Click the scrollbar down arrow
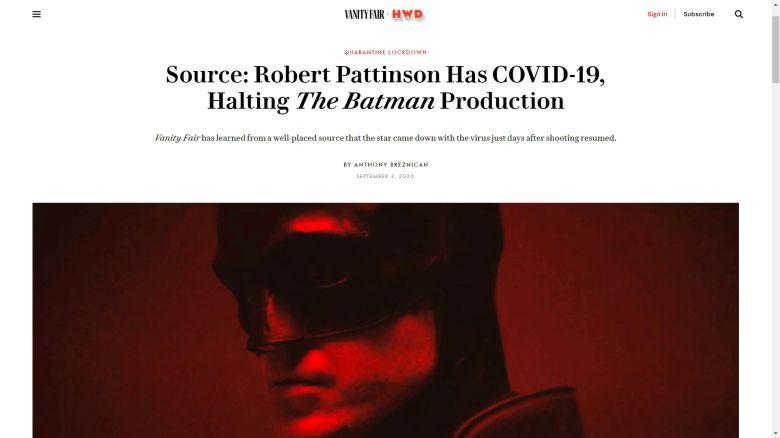The image size is (780, 438). coord(776,434)
